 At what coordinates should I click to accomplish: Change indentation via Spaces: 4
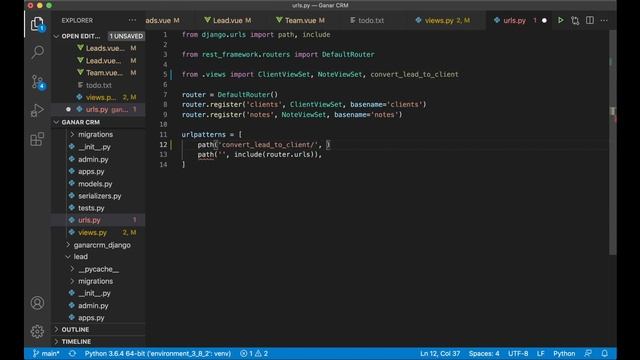pos(484,353)
